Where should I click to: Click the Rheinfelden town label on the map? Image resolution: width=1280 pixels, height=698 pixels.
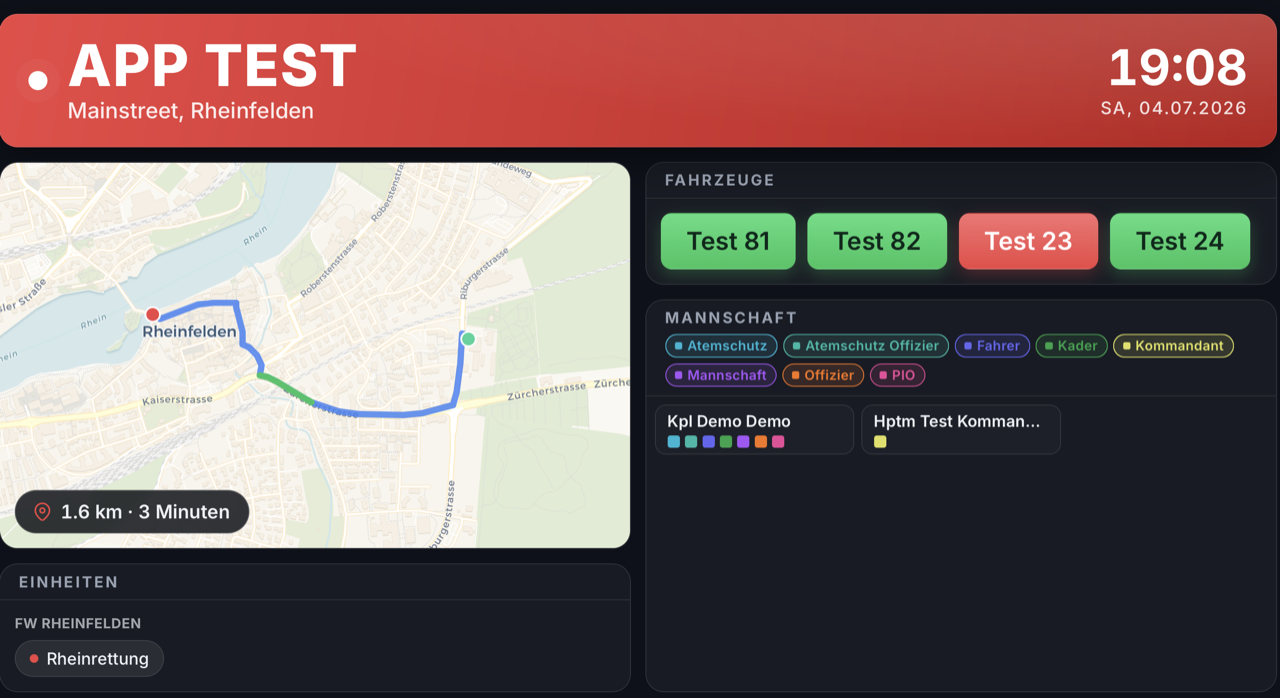click(190, 332)
